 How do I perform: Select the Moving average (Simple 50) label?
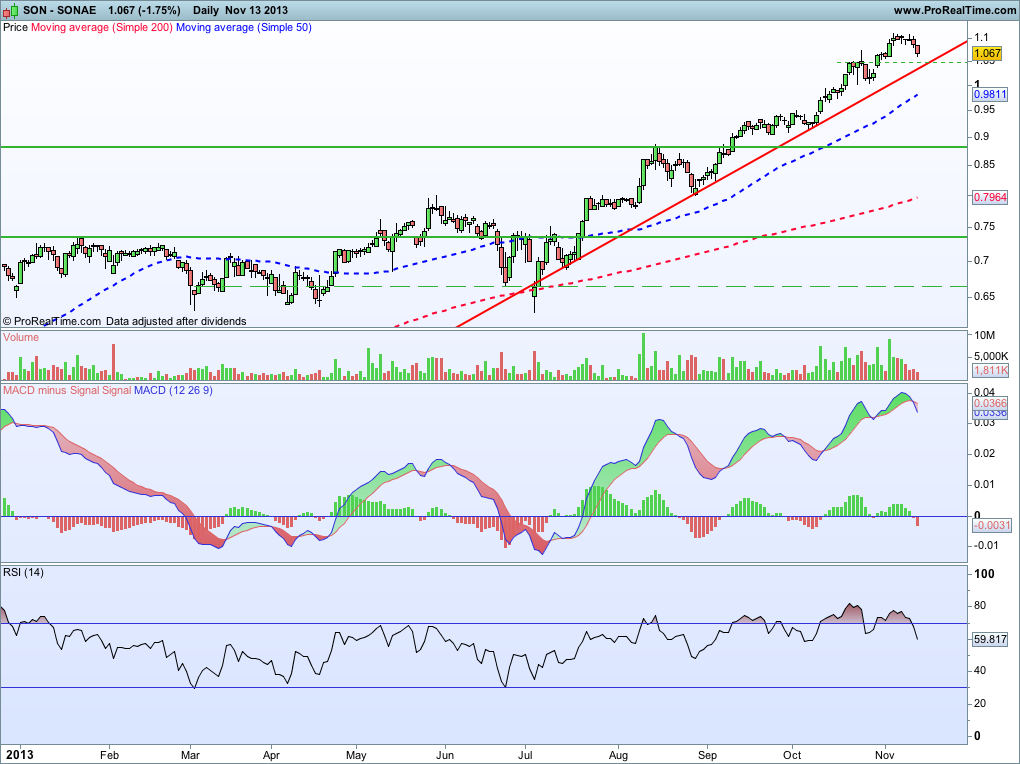click(x=244, y=27)
